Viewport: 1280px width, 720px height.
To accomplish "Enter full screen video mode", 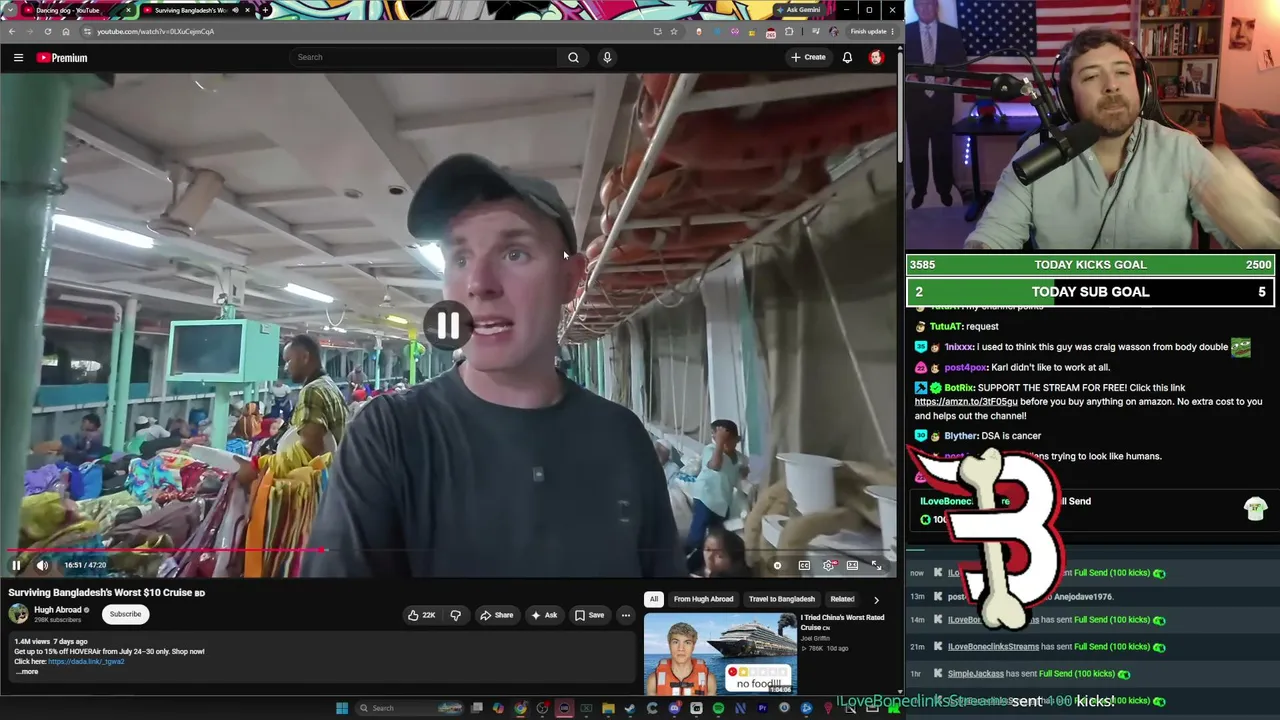I will coord(876,566).
